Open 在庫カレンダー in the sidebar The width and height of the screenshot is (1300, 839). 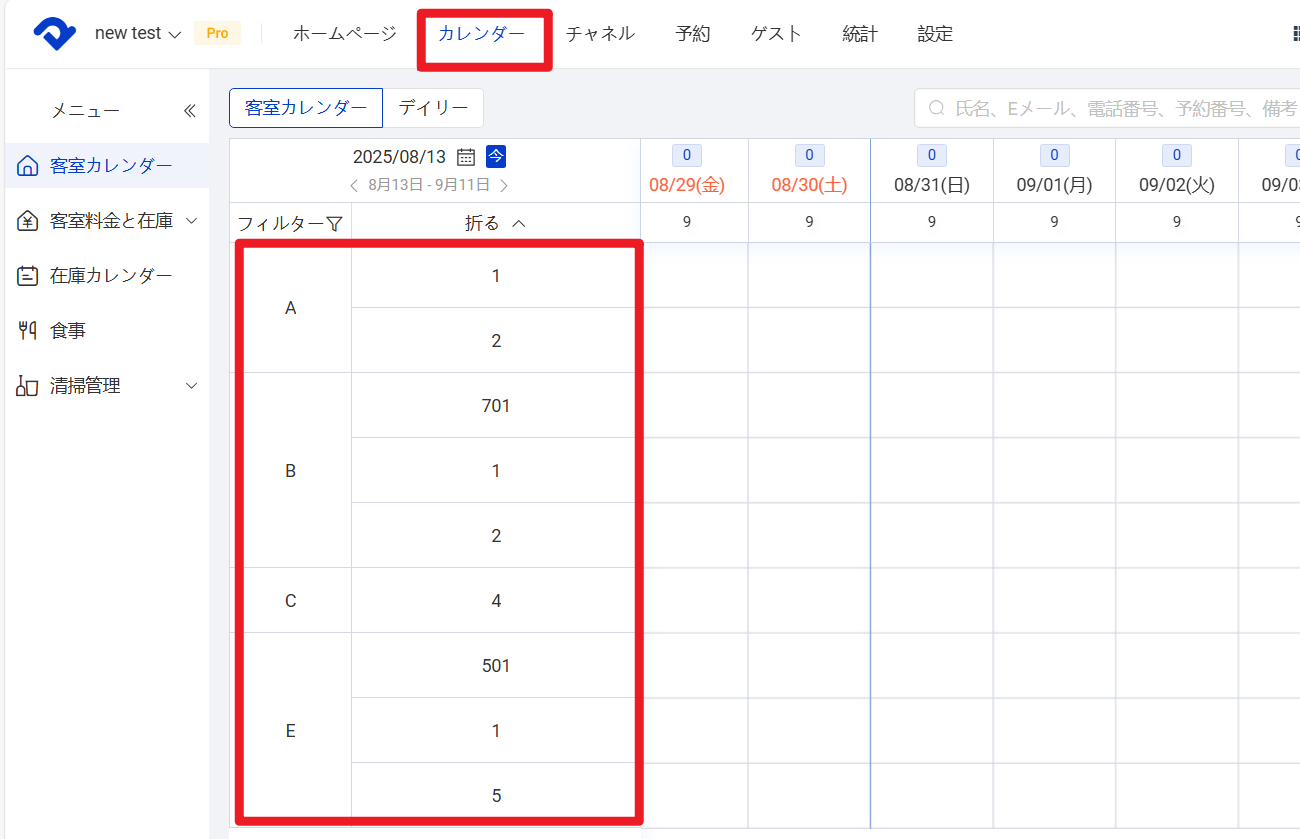coord(110,276)
